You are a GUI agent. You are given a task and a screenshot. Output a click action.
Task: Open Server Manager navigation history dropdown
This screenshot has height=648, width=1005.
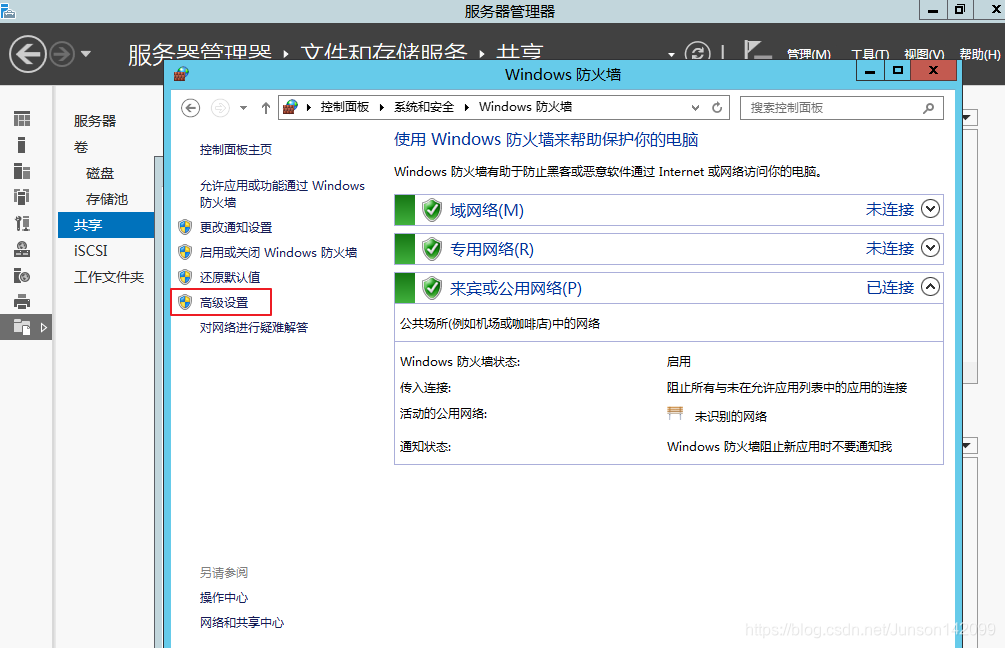[86, 54]
